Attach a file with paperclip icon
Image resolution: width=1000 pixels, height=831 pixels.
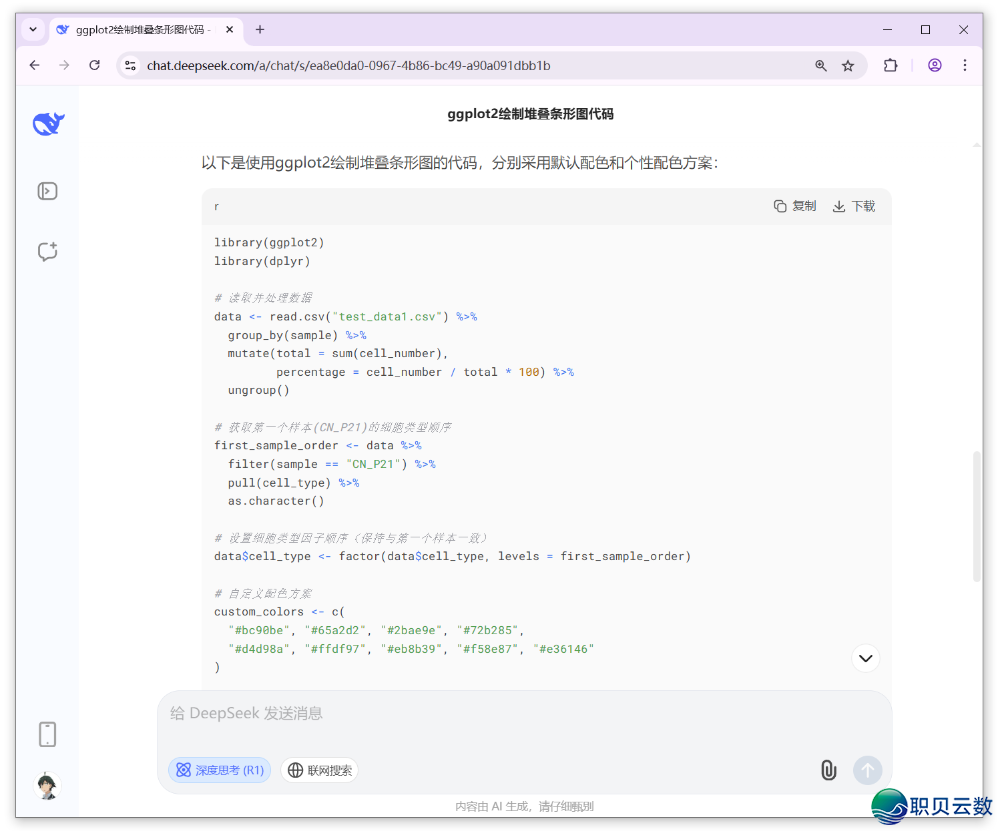click(828, 770)
